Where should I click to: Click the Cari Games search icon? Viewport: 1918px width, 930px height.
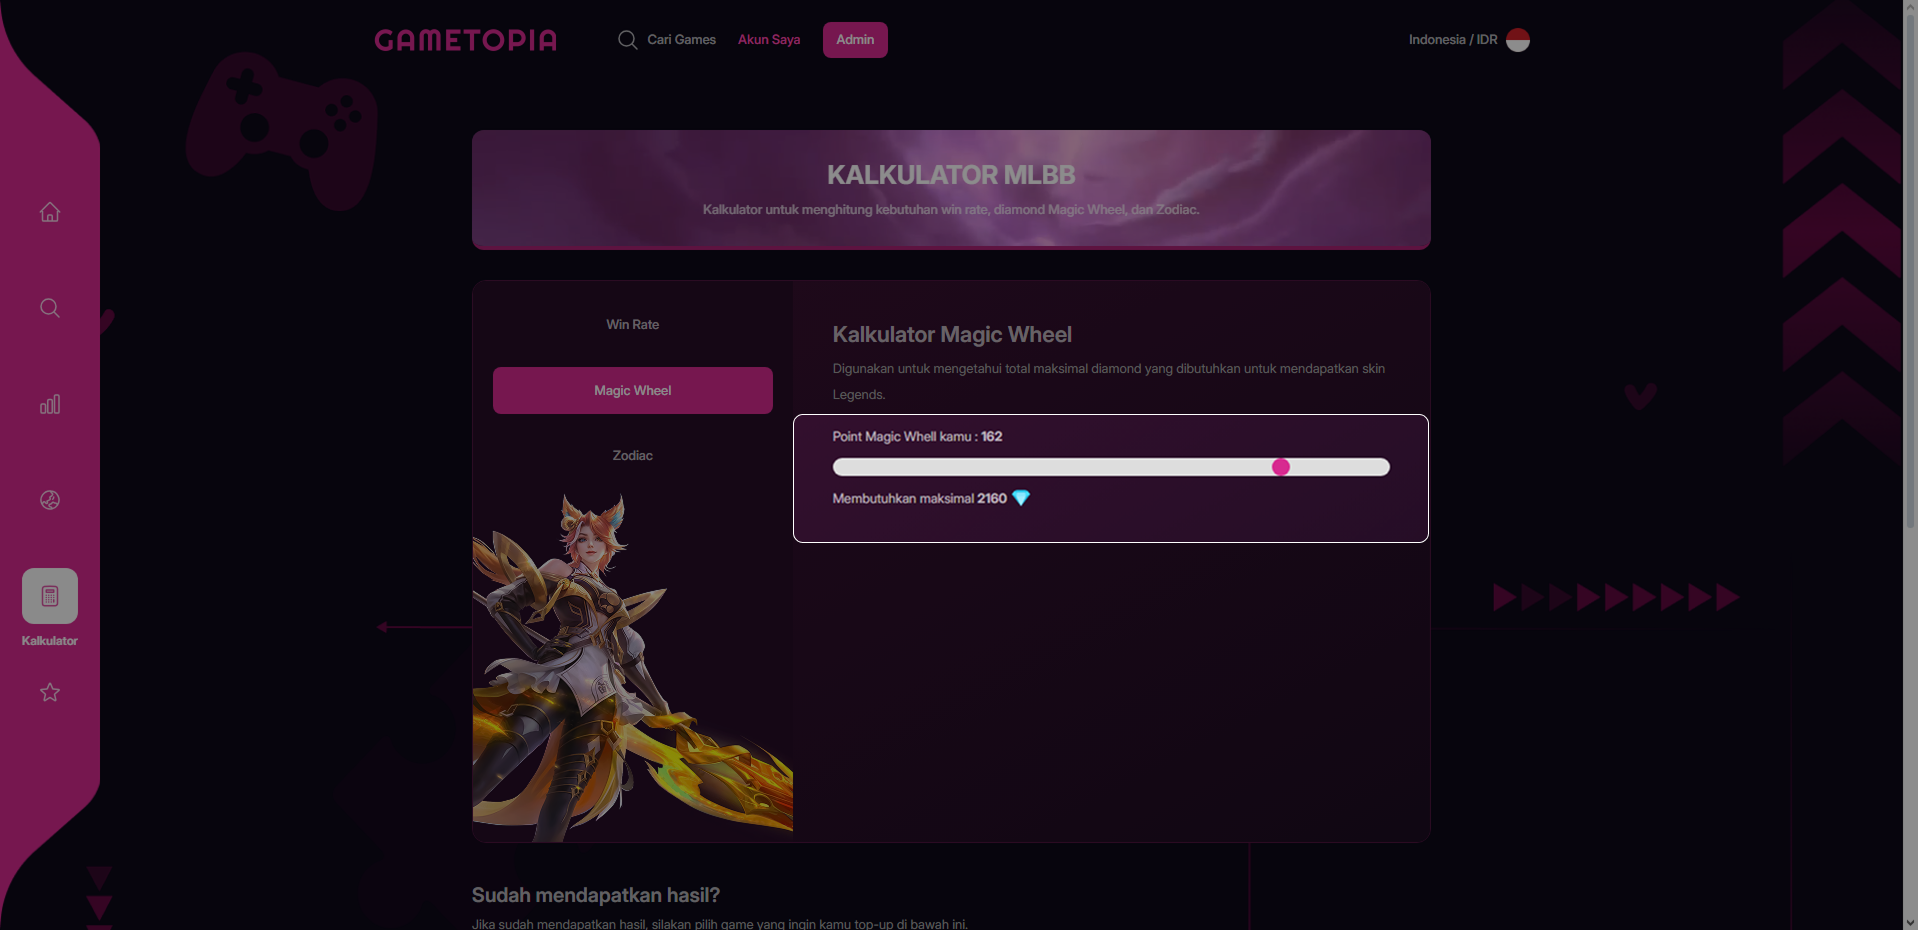tap(628, 40)
